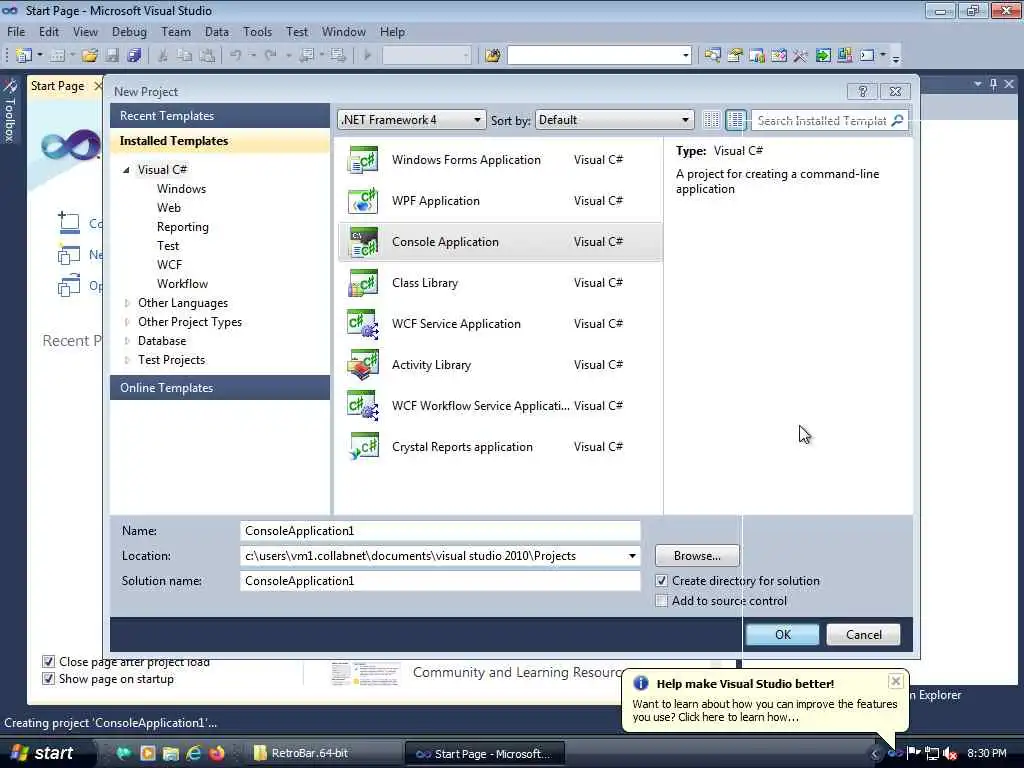This screenshot has width=1024, height=768.
Task: Enable Add to source control checkbox
Action: tap(662, 601)
